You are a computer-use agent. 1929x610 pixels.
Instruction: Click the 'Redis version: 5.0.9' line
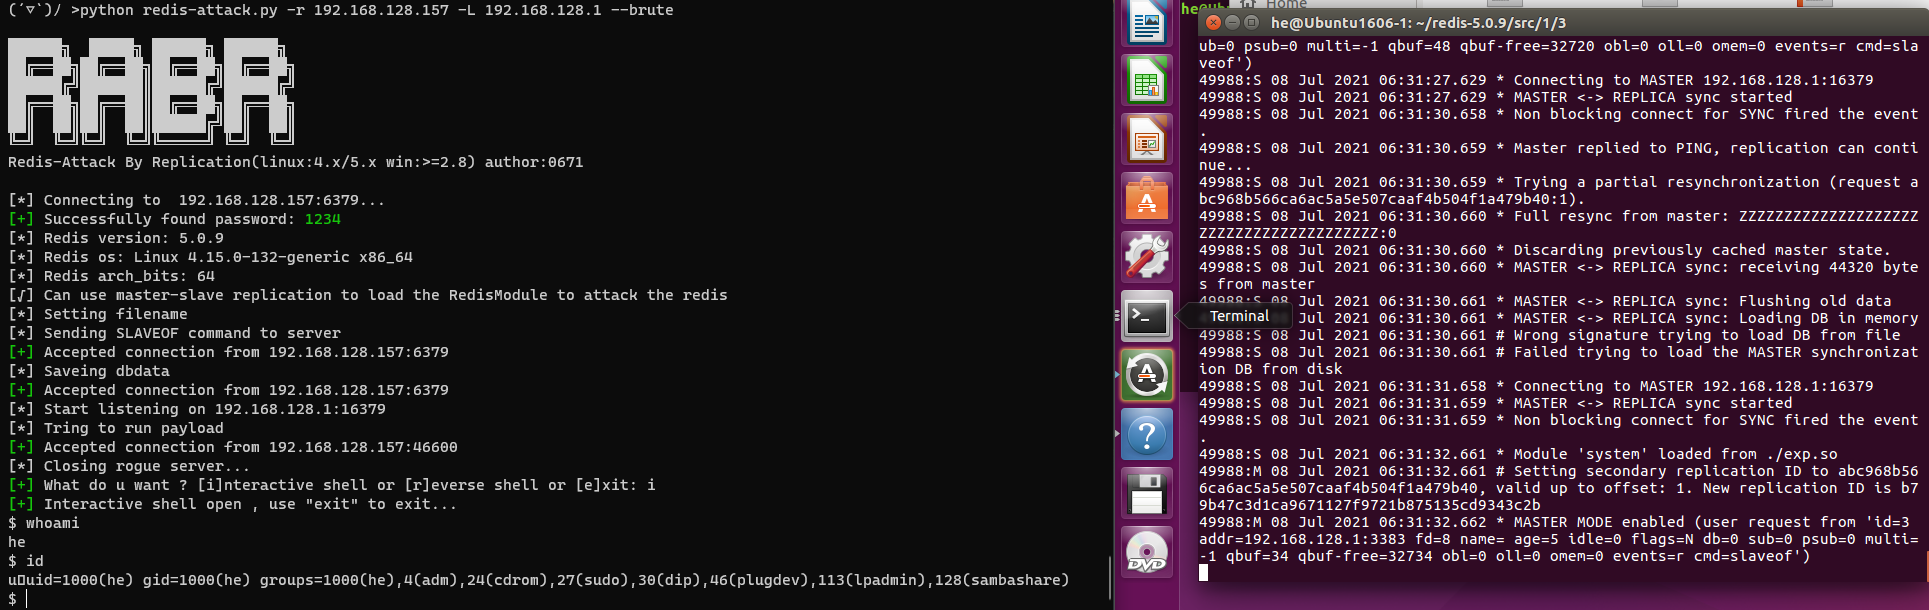(116, 238)
